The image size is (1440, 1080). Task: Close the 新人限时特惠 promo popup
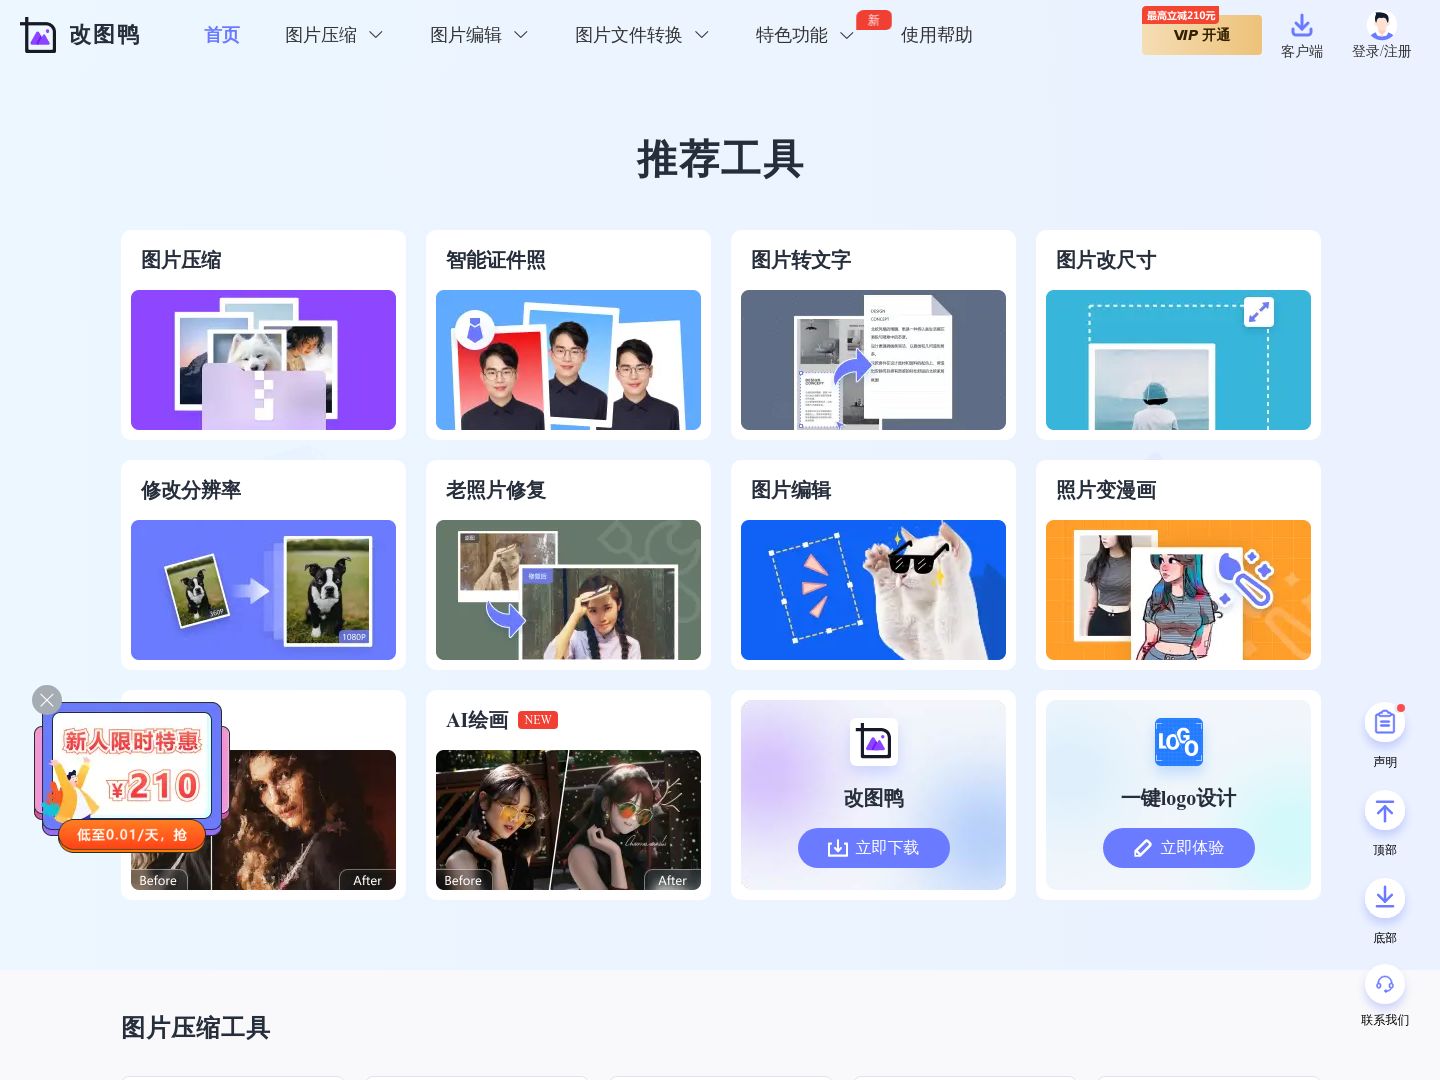point(47,700)
